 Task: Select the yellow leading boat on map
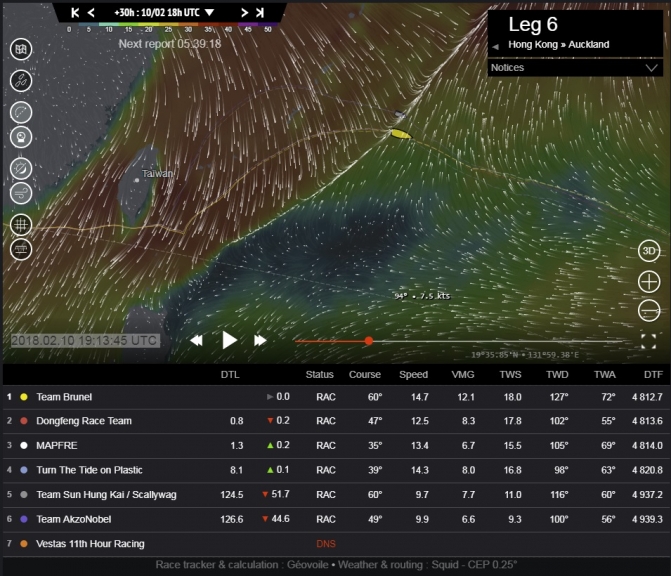tap(401, 134)
